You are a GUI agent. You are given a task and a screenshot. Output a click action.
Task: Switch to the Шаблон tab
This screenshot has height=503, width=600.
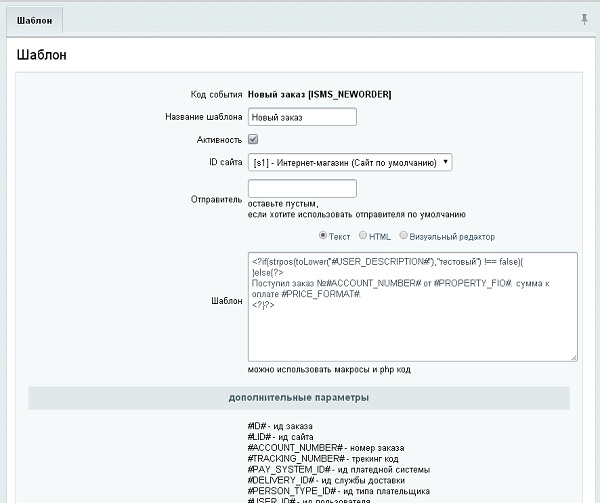(x=34, y=19)
